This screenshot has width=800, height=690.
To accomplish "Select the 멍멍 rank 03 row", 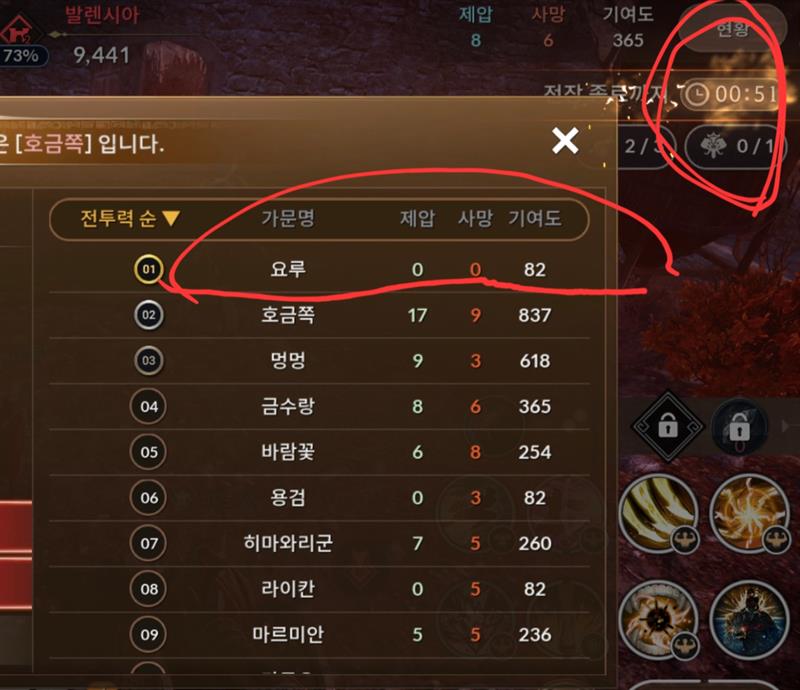I will click(x=319, y=361).
